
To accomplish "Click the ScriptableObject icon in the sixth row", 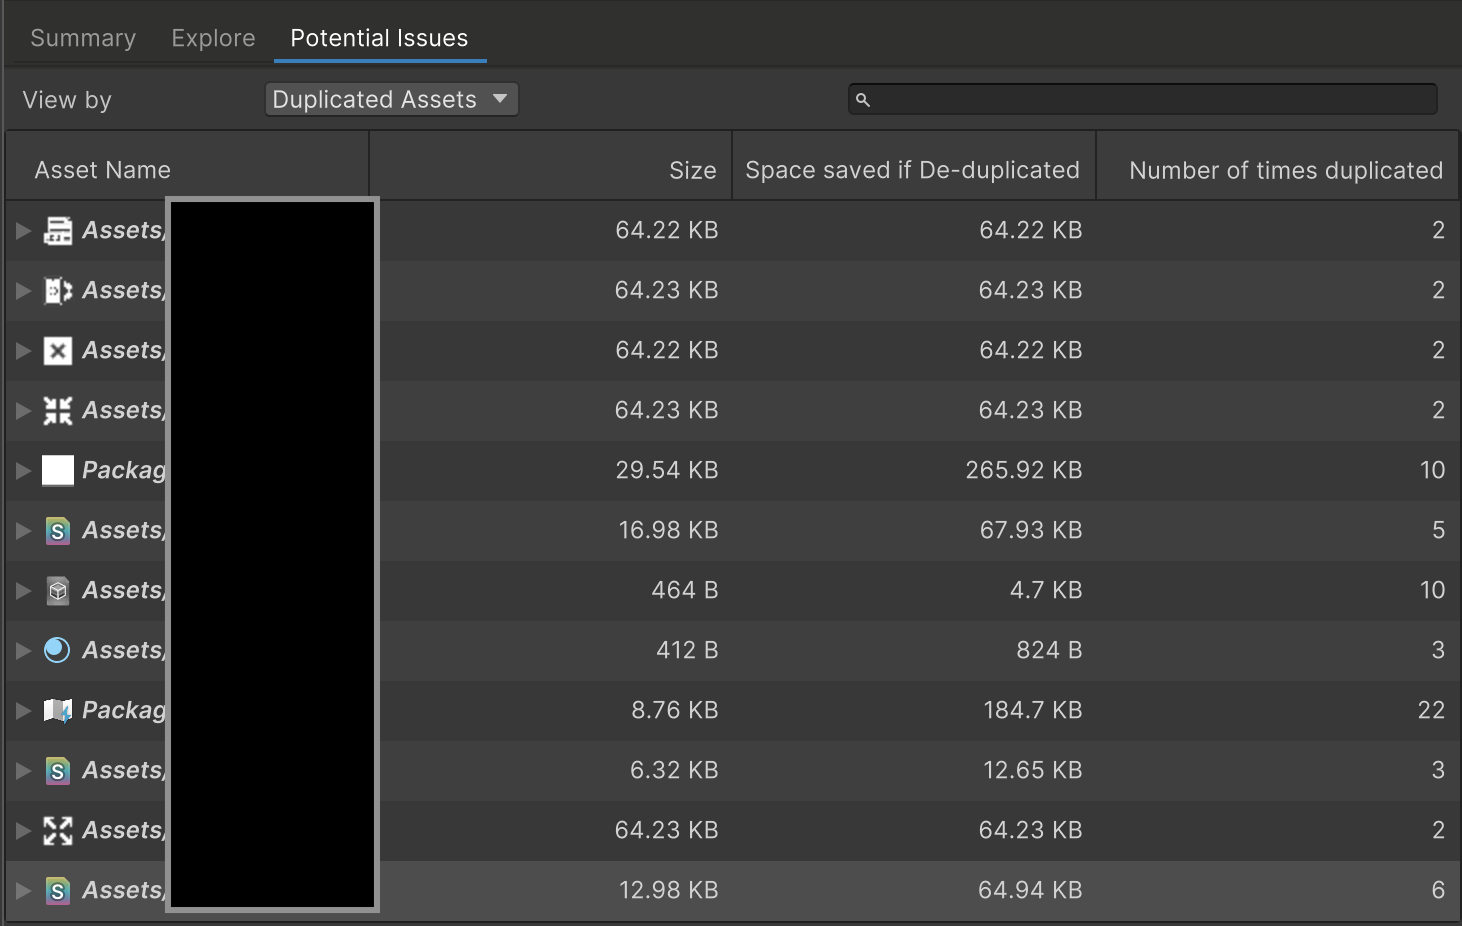I will [57, 530].
